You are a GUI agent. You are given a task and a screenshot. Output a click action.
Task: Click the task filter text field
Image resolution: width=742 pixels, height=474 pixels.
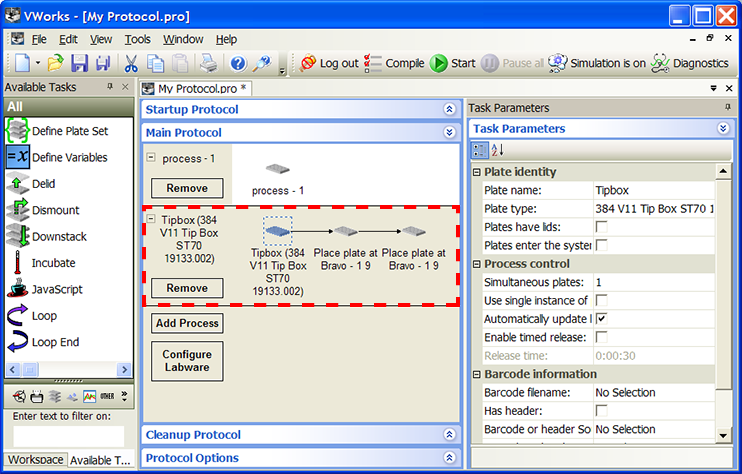click(x=68, y=436)
